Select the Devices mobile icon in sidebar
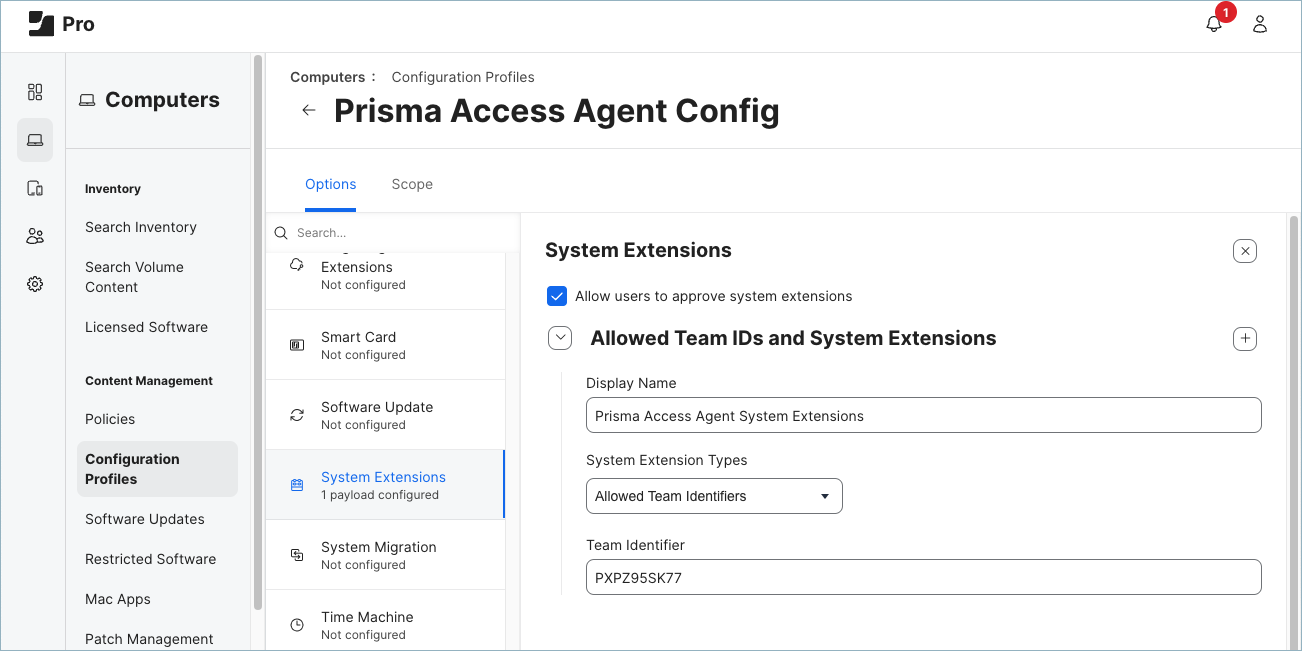 [x=35, y=188]
